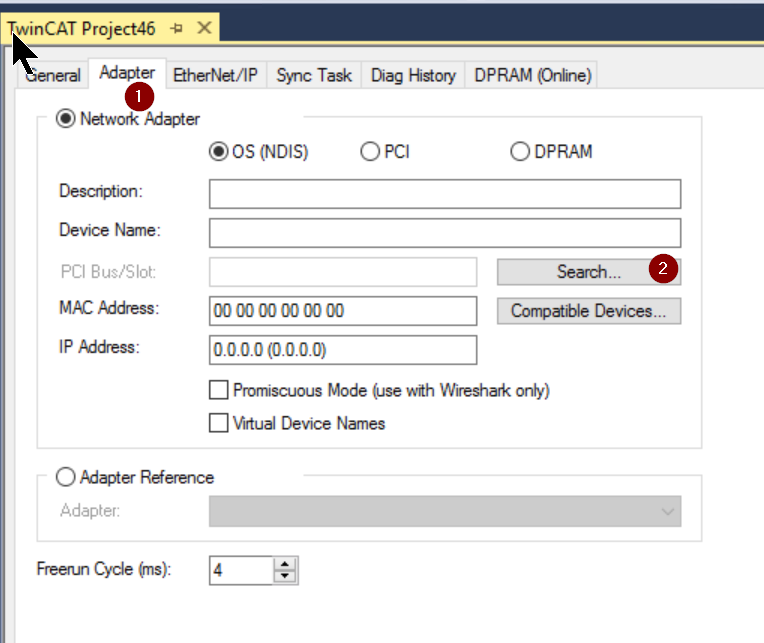This screenshot has height=643, width=764.
Task: Click the PCI Bus/Slot field
Action: pos(343,272)
